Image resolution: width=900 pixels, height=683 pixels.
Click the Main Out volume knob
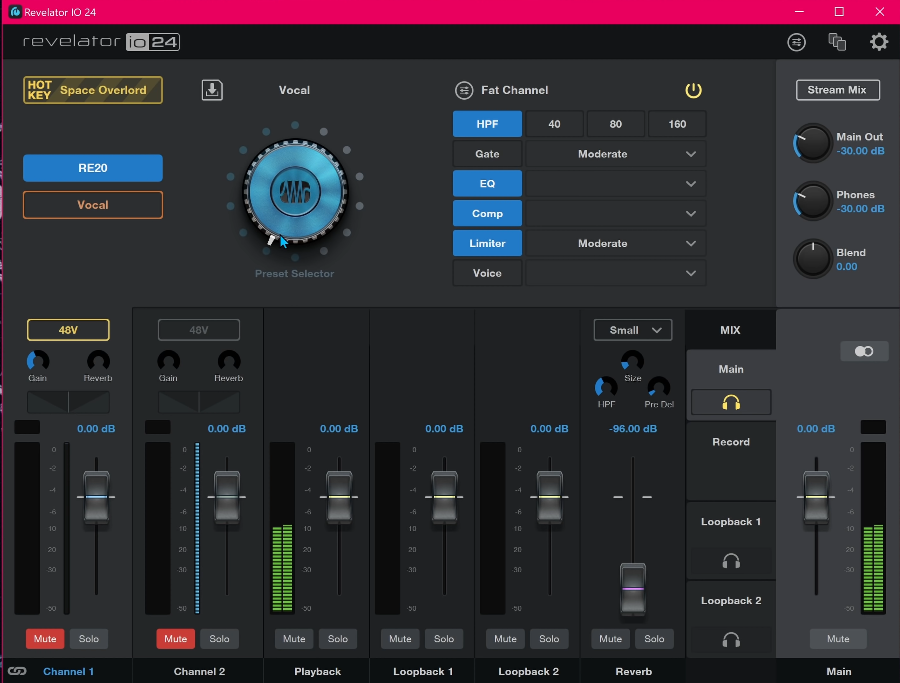tap(812, 143)
